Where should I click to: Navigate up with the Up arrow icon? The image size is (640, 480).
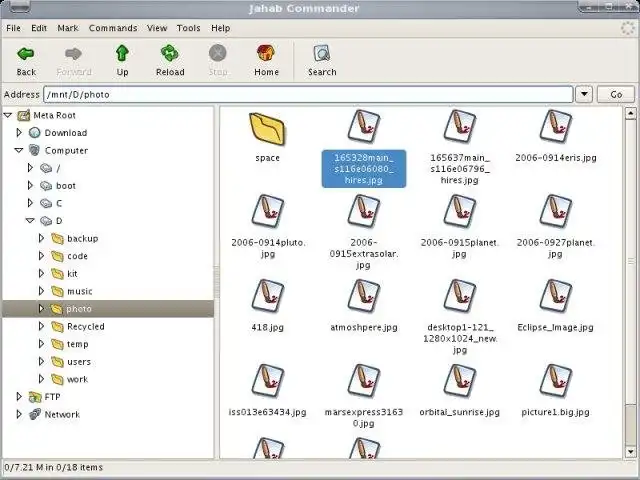coord(122,53)
